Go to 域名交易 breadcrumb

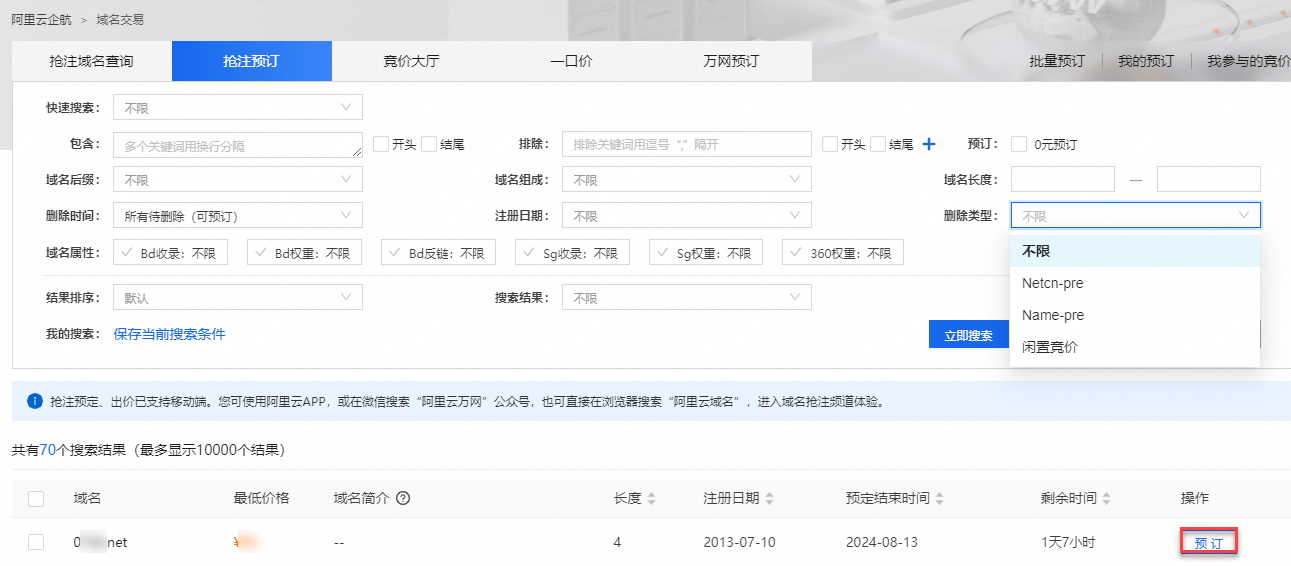(120, 19)
